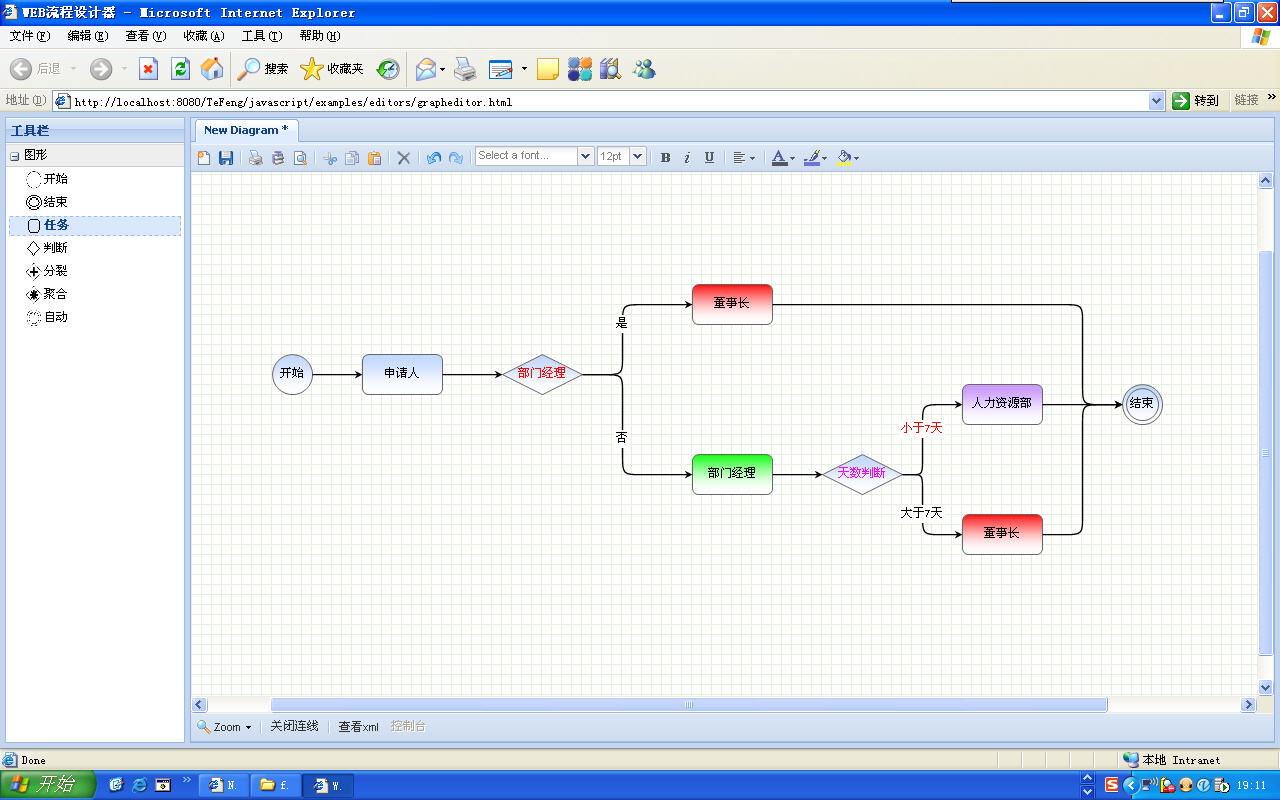The image size is (1280, 800).
Task: Toggle bold formatting on selected text
Action: pyautogui.click(x=664, y=157)
